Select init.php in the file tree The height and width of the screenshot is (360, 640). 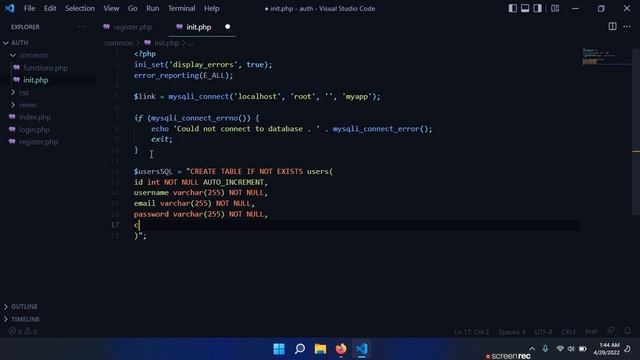(36, 80)
